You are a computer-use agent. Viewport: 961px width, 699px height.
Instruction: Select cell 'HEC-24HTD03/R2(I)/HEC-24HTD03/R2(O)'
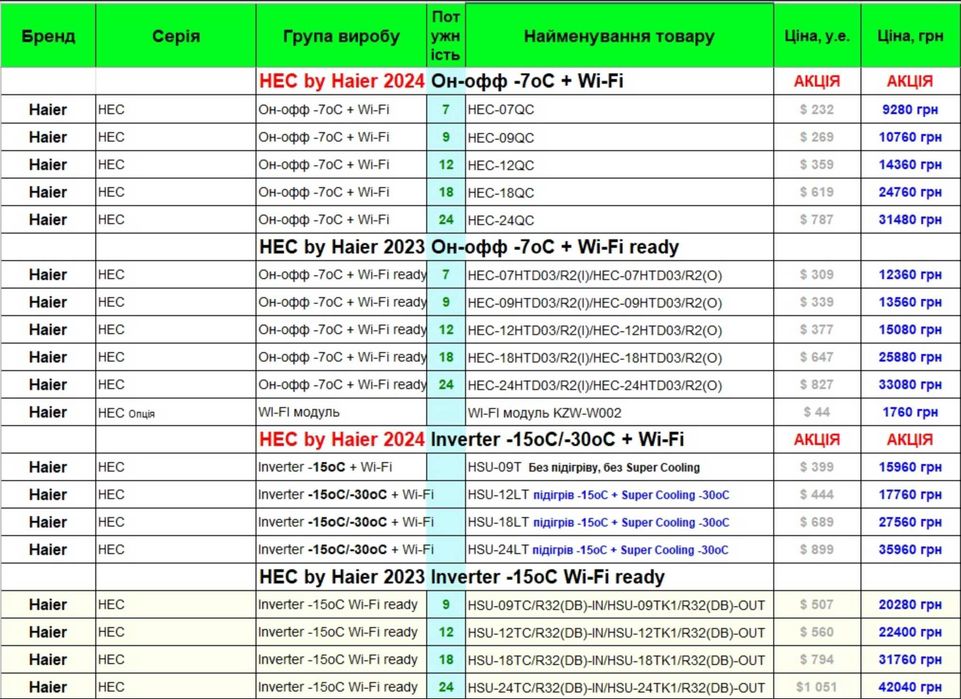(x=619, y=385)
